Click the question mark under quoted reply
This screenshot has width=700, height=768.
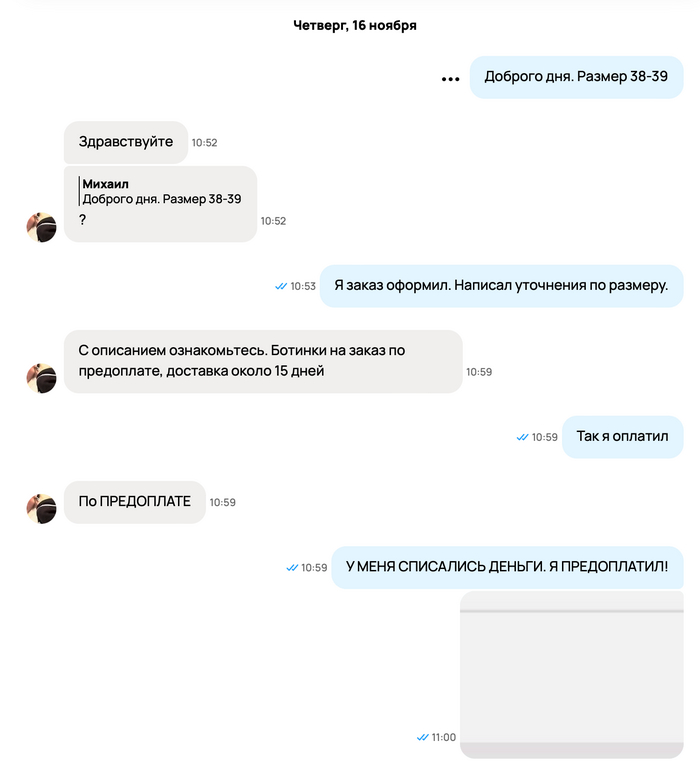[82, 220]
